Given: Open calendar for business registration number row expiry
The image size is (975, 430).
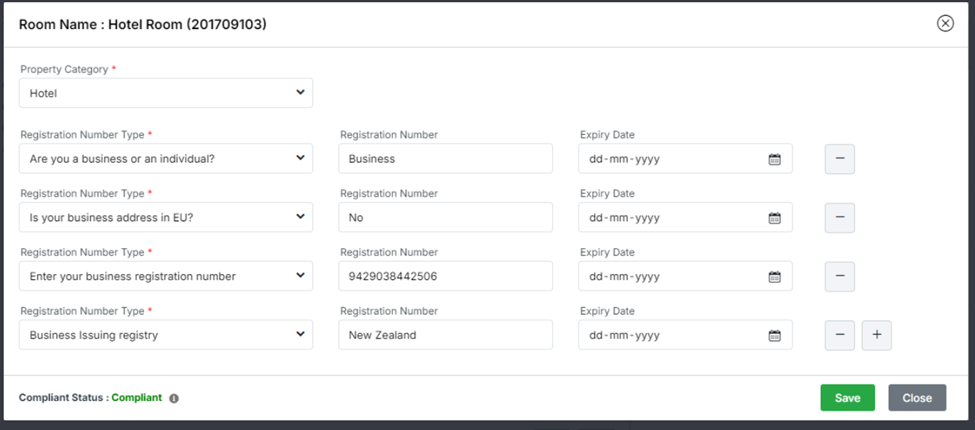Looking at the screenshot, I should pyautogui.click(x=774, y=277).
